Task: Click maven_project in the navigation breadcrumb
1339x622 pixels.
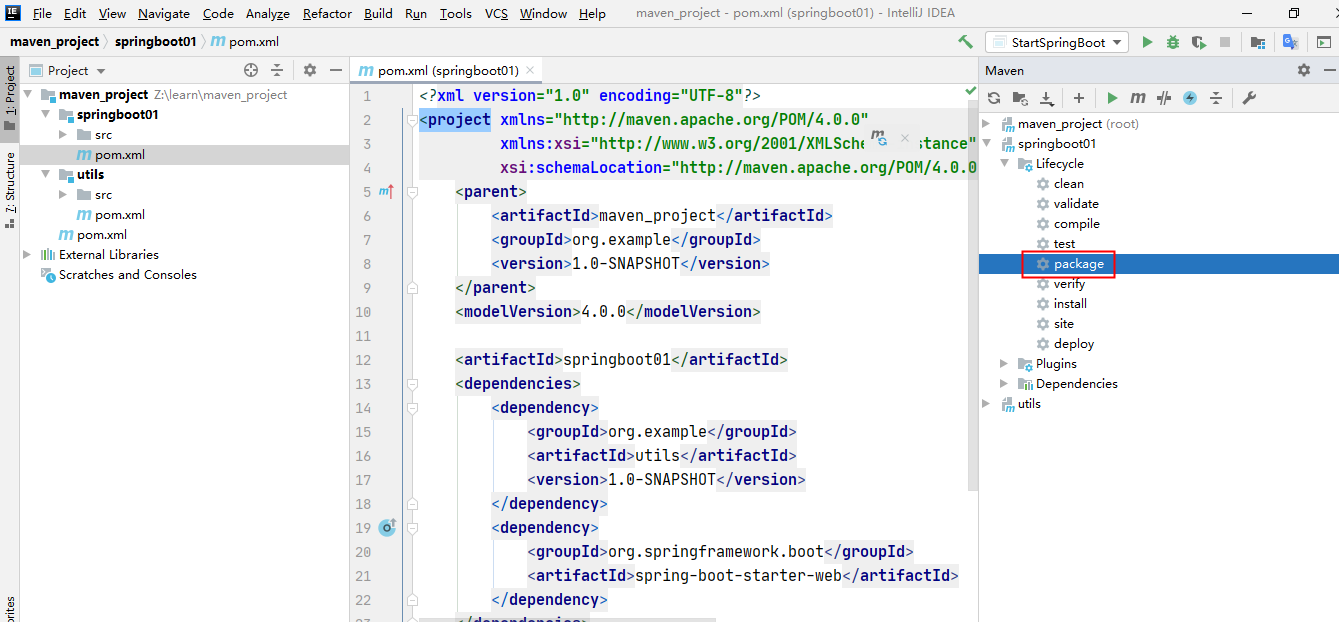Action: coord(55,42)
